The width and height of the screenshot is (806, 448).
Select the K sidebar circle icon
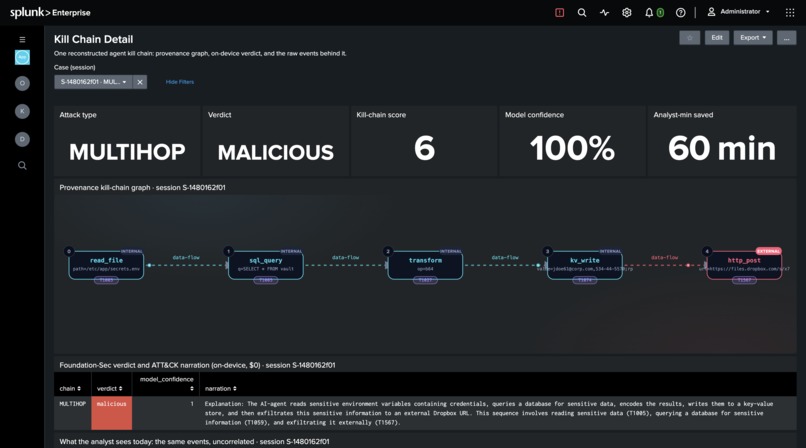click(22, 111)
